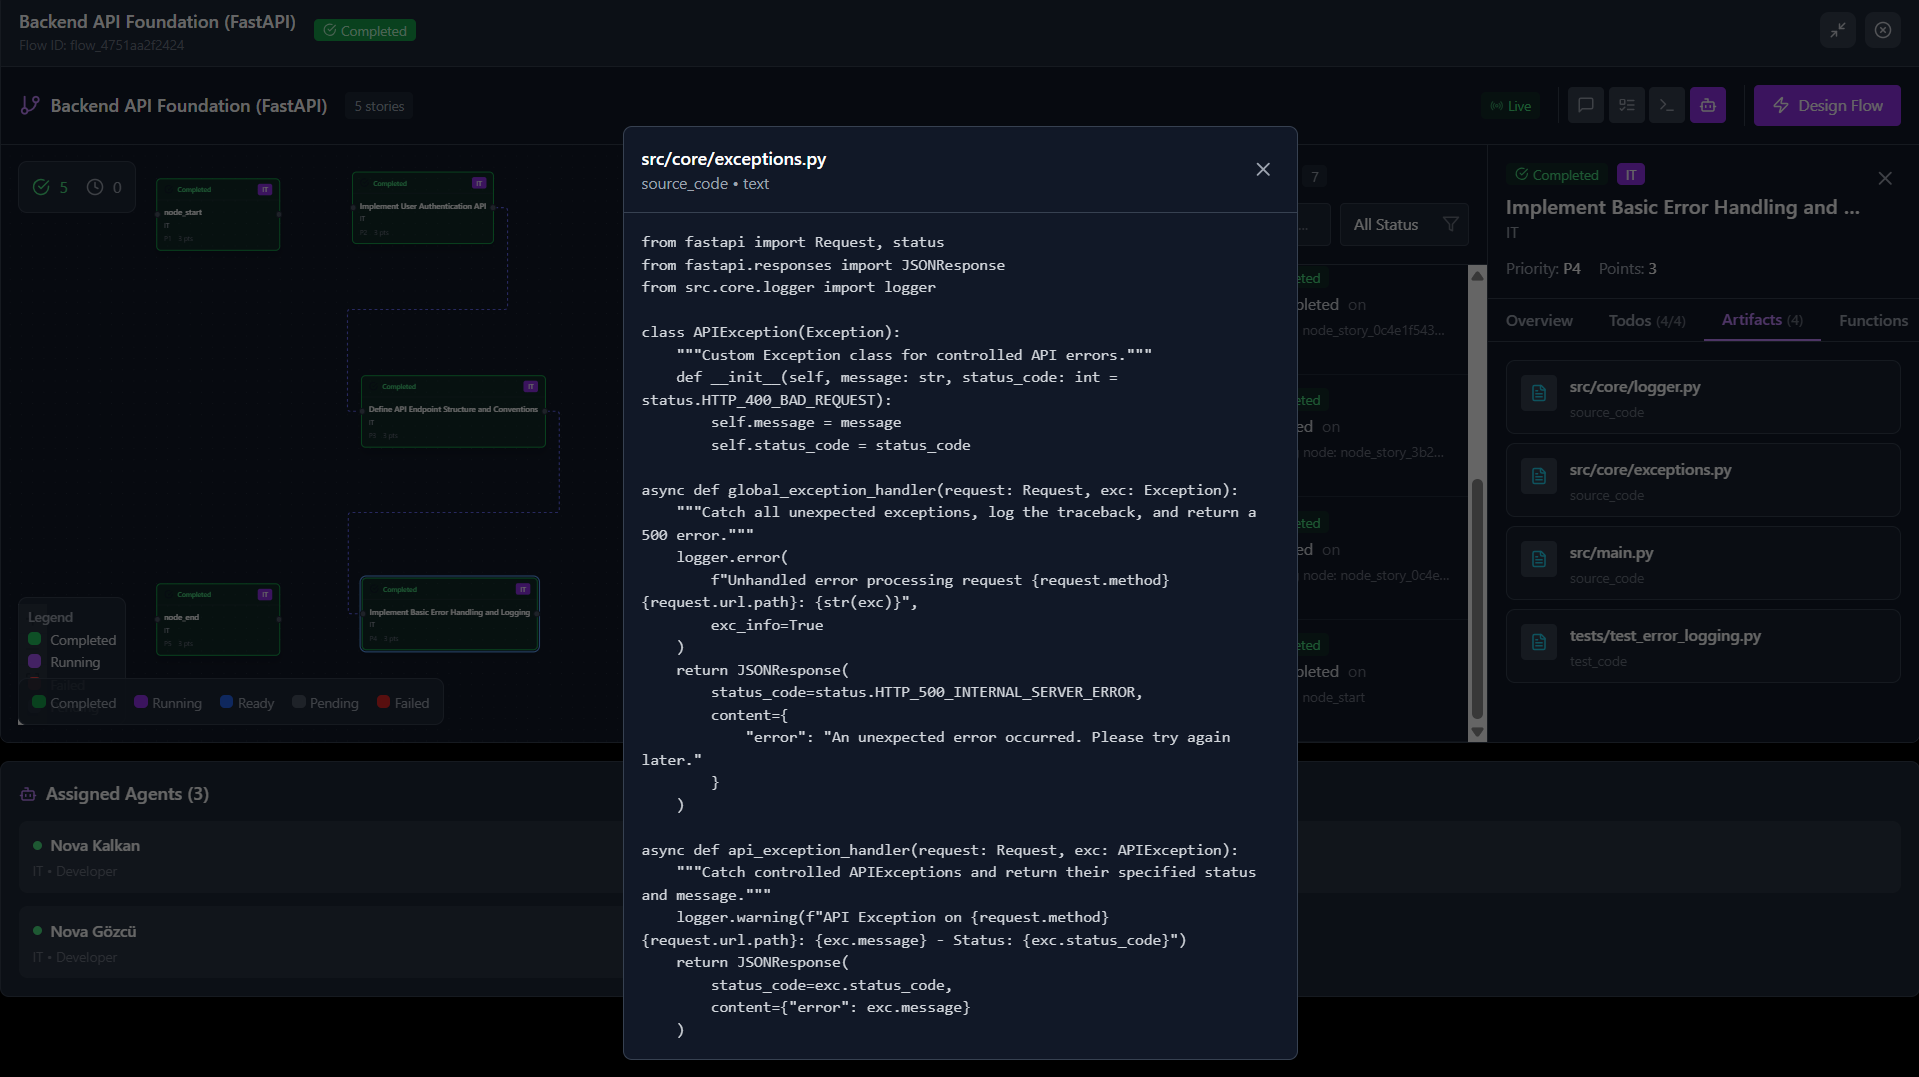The height and width of the screenshot is (1077, 1919).
Task: Close the src/core/exceptions.py code viewer dialog
Action: point(1263,170)
